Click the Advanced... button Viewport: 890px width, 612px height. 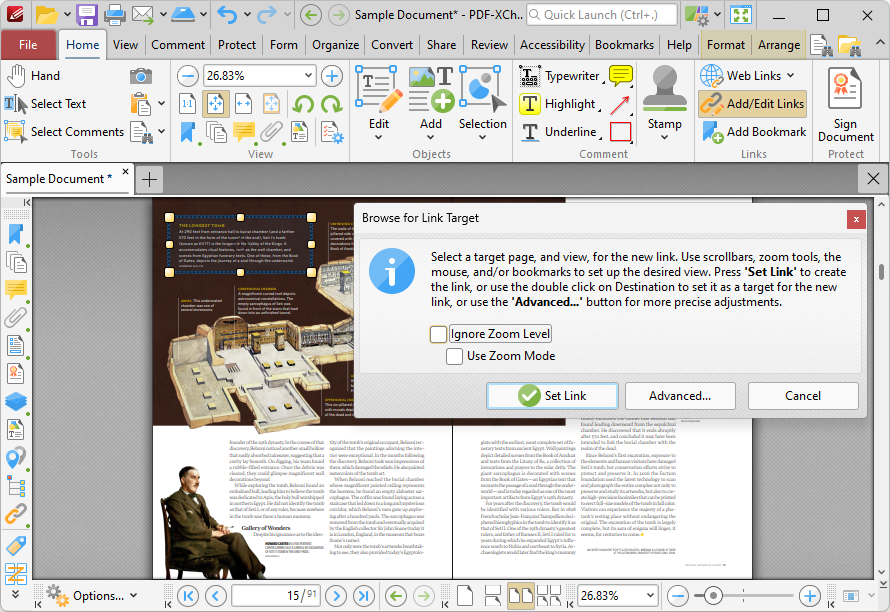tap(680, 396)
